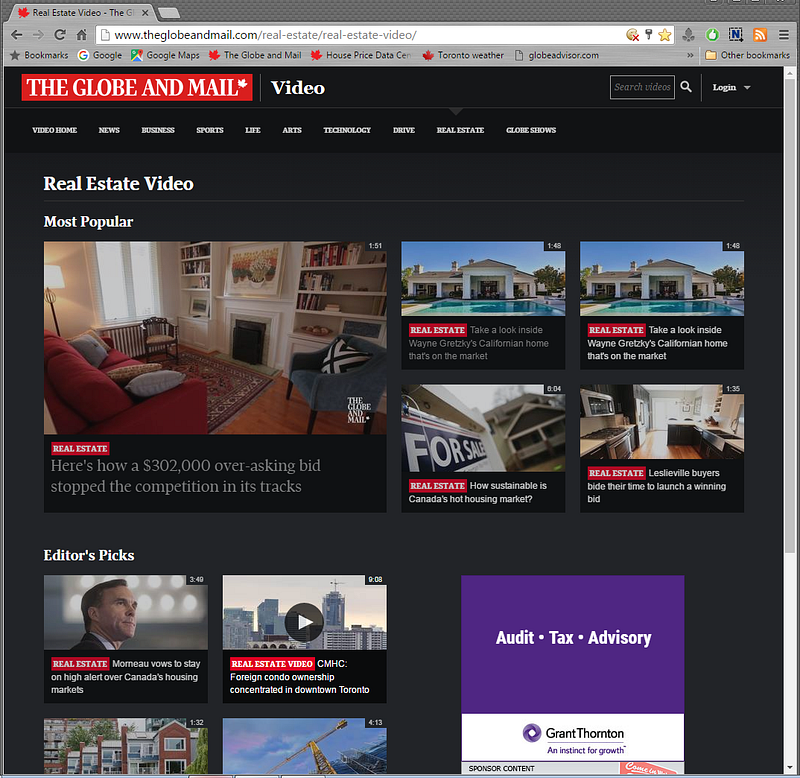Click the Search videos input field
800x778 pixels.
pyautogui.click(x=642, y=87)
